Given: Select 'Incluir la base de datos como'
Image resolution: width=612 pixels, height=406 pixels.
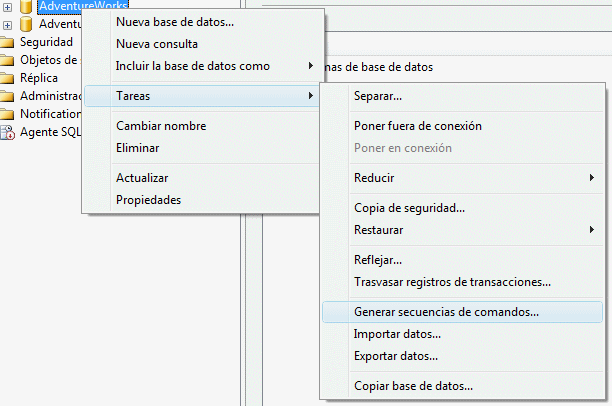Looking at the screenshot, I should pyautogui.click(x=203, y=66).
